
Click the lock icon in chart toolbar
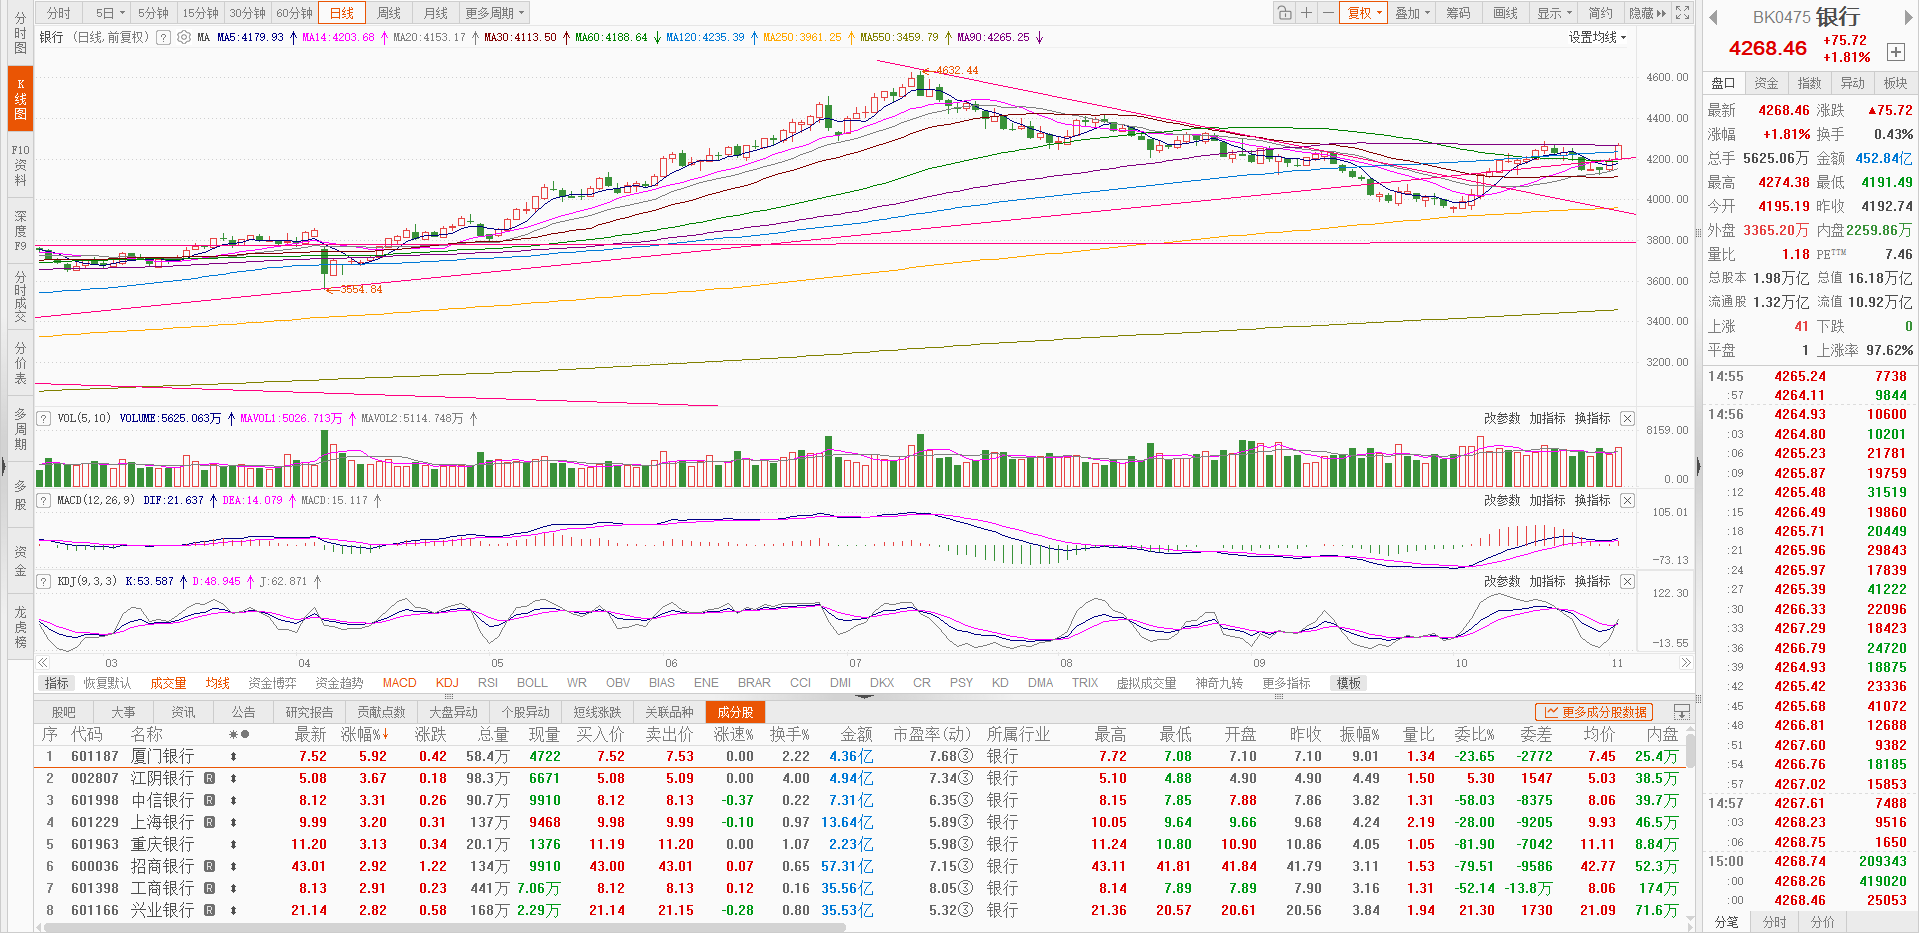pyautogui.click(x=1284, y=13)
